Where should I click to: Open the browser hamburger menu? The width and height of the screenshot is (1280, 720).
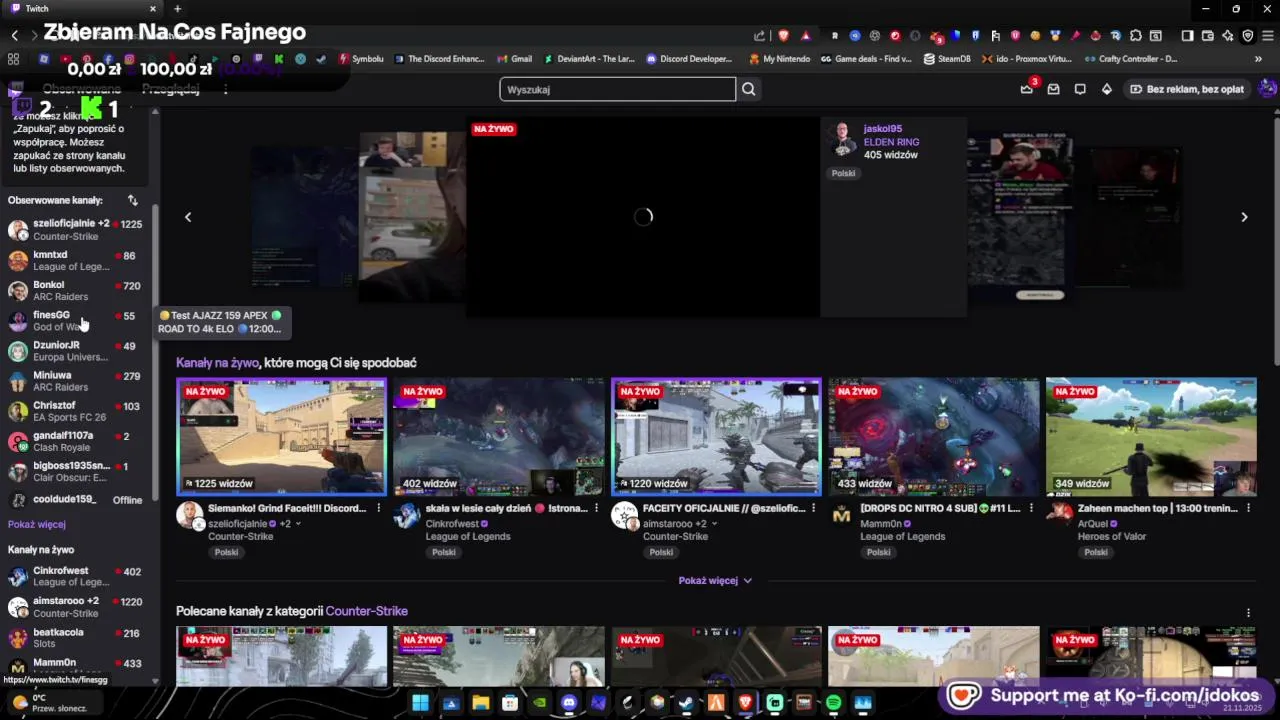click(x=1267, y=36)
